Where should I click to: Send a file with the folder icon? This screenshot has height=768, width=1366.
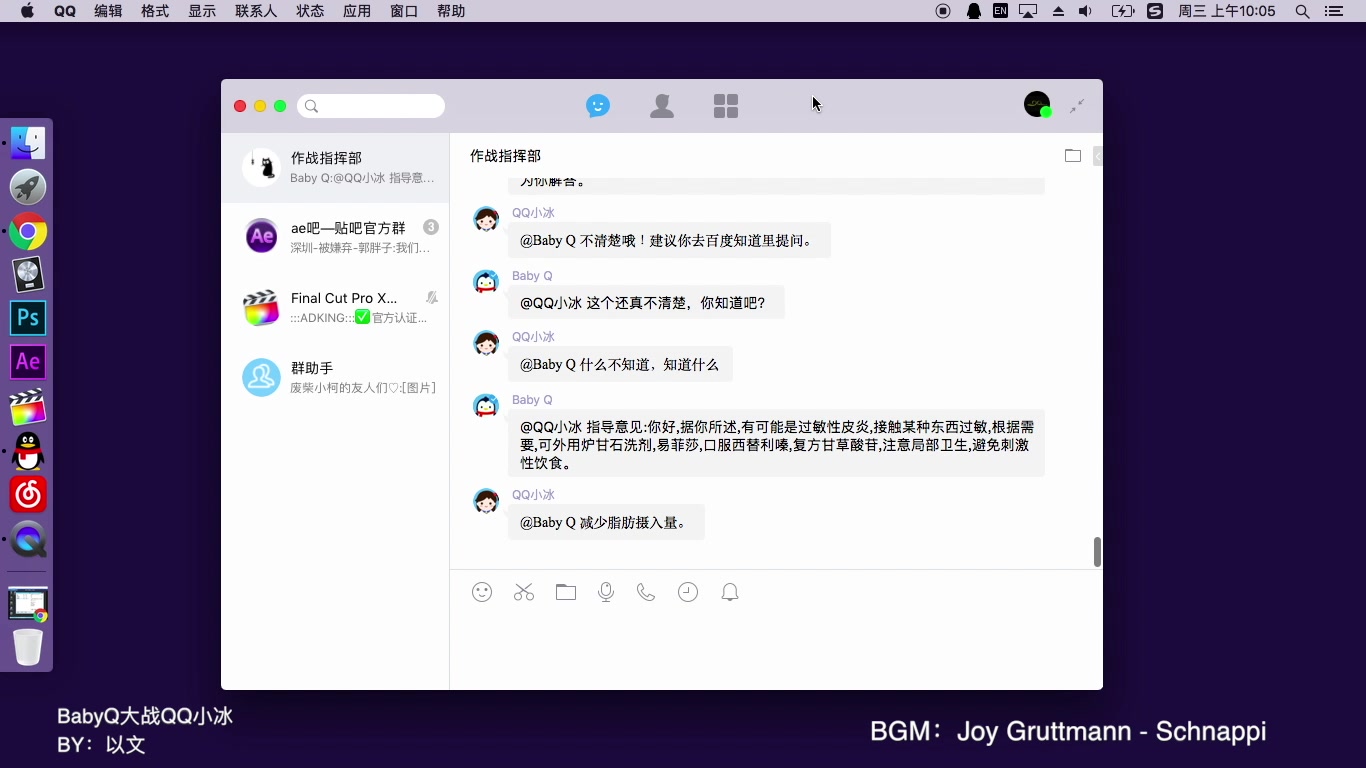[x=566, y=592]
